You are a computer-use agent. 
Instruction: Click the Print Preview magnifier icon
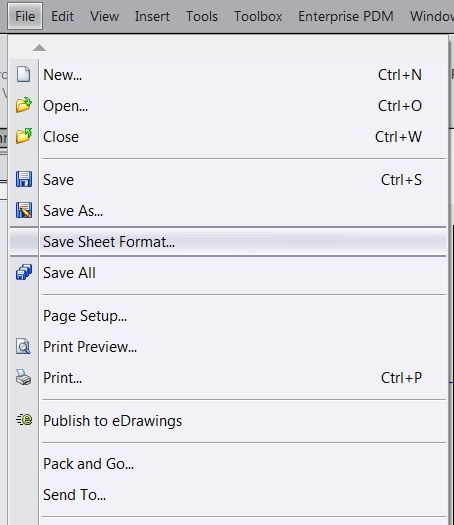click(23, 346)
